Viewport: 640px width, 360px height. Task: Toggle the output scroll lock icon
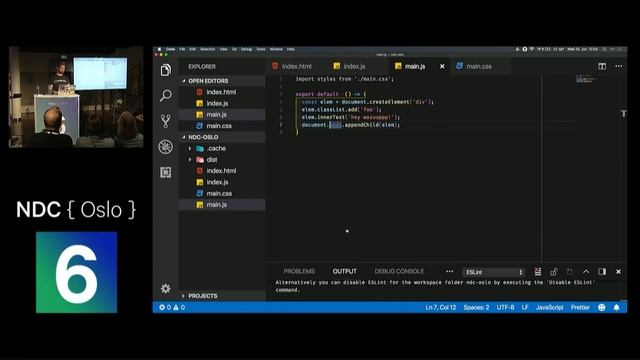[x=553, y=272]
